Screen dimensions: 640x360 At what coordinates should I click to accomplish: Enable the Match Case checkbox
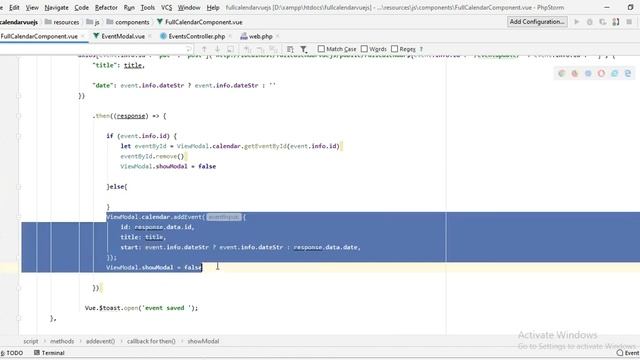(x=321, y=49)
